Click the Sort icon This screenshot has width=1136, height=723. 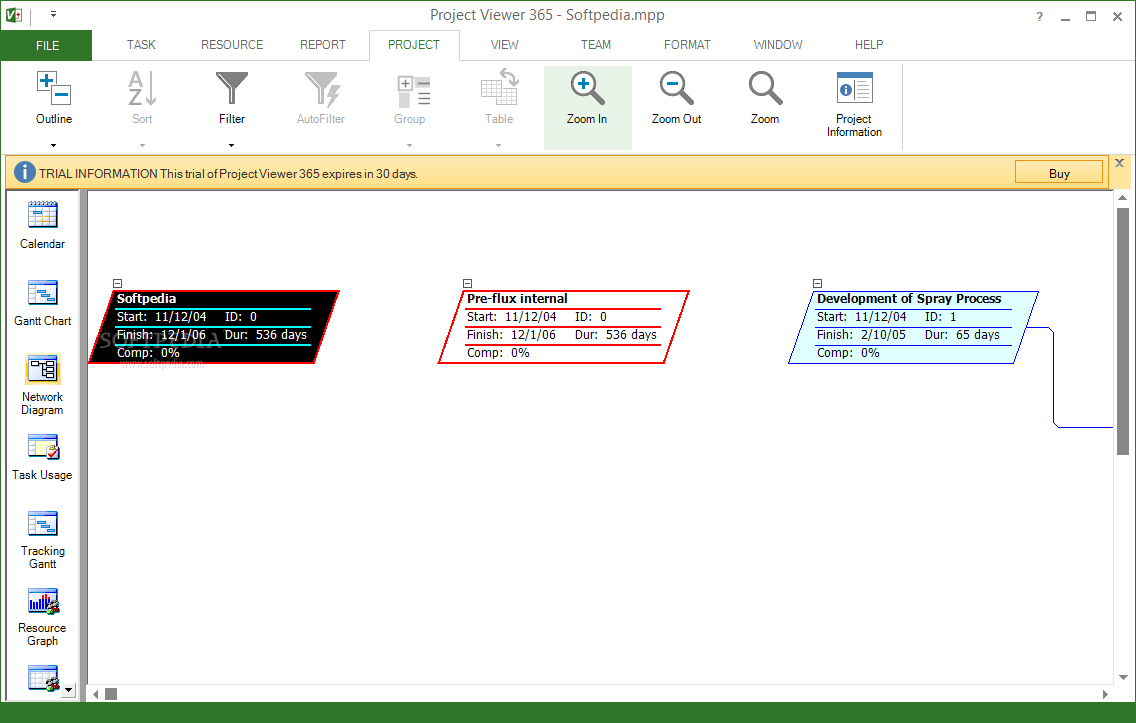[x=142, y=88]
